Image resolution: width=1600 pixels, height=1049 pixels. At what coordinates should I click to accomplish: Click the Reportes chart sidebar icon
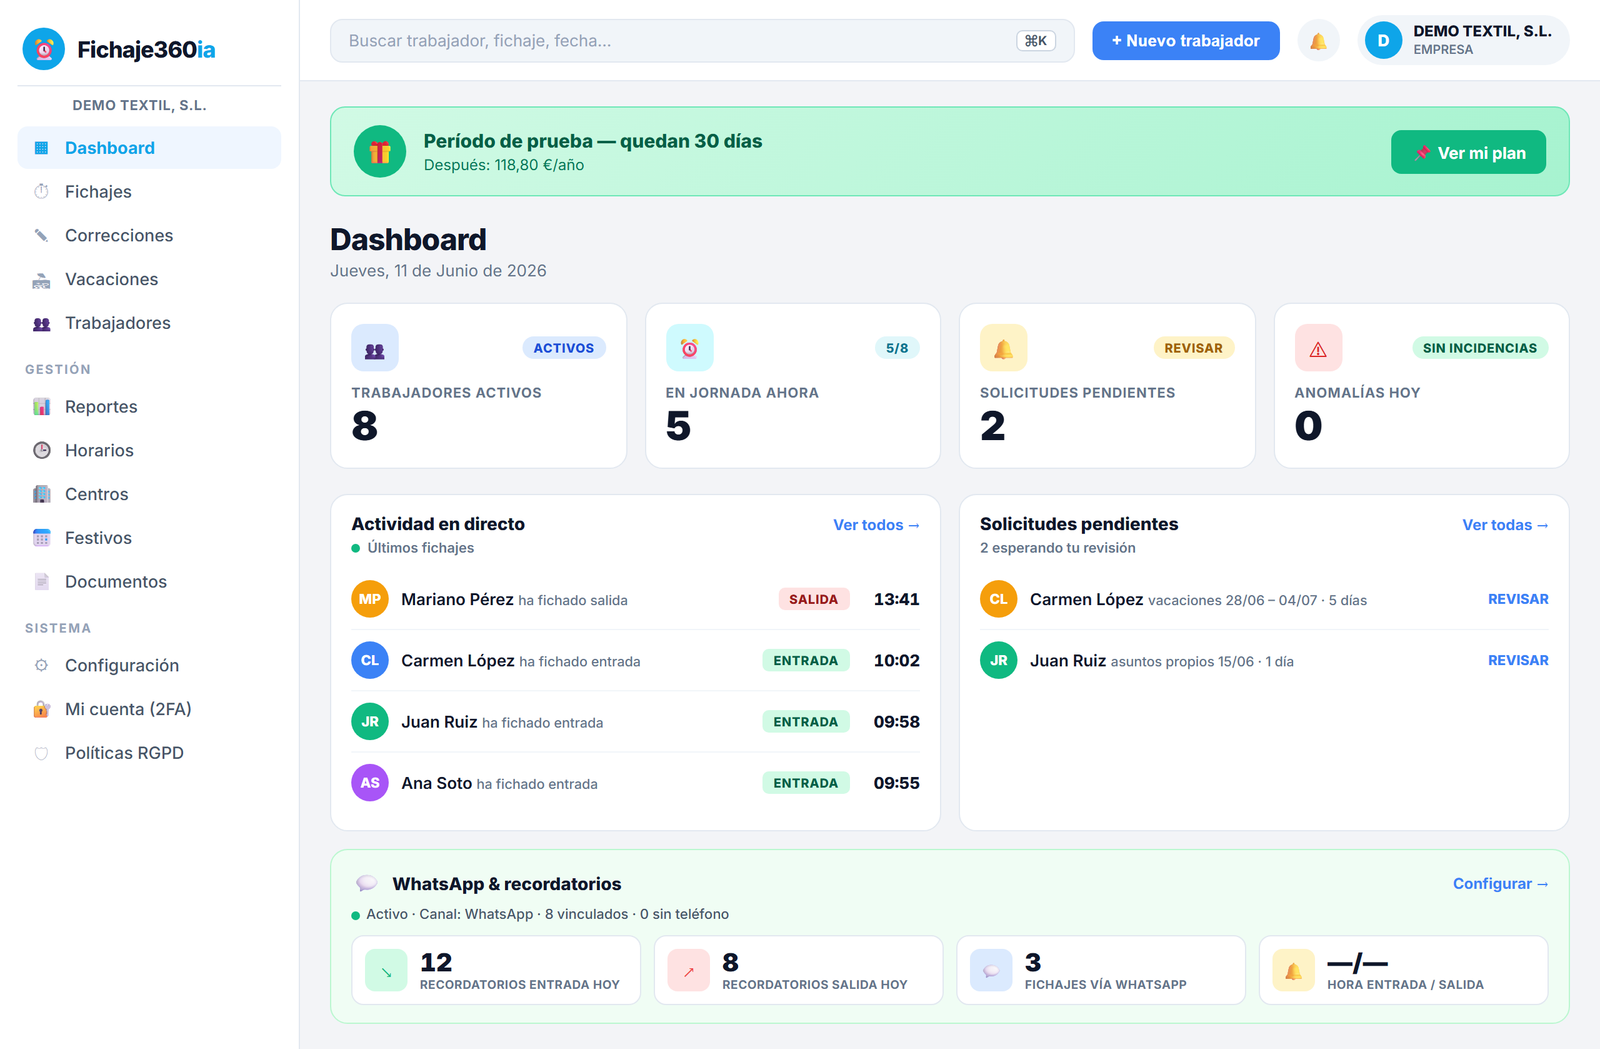click(41, 406)
